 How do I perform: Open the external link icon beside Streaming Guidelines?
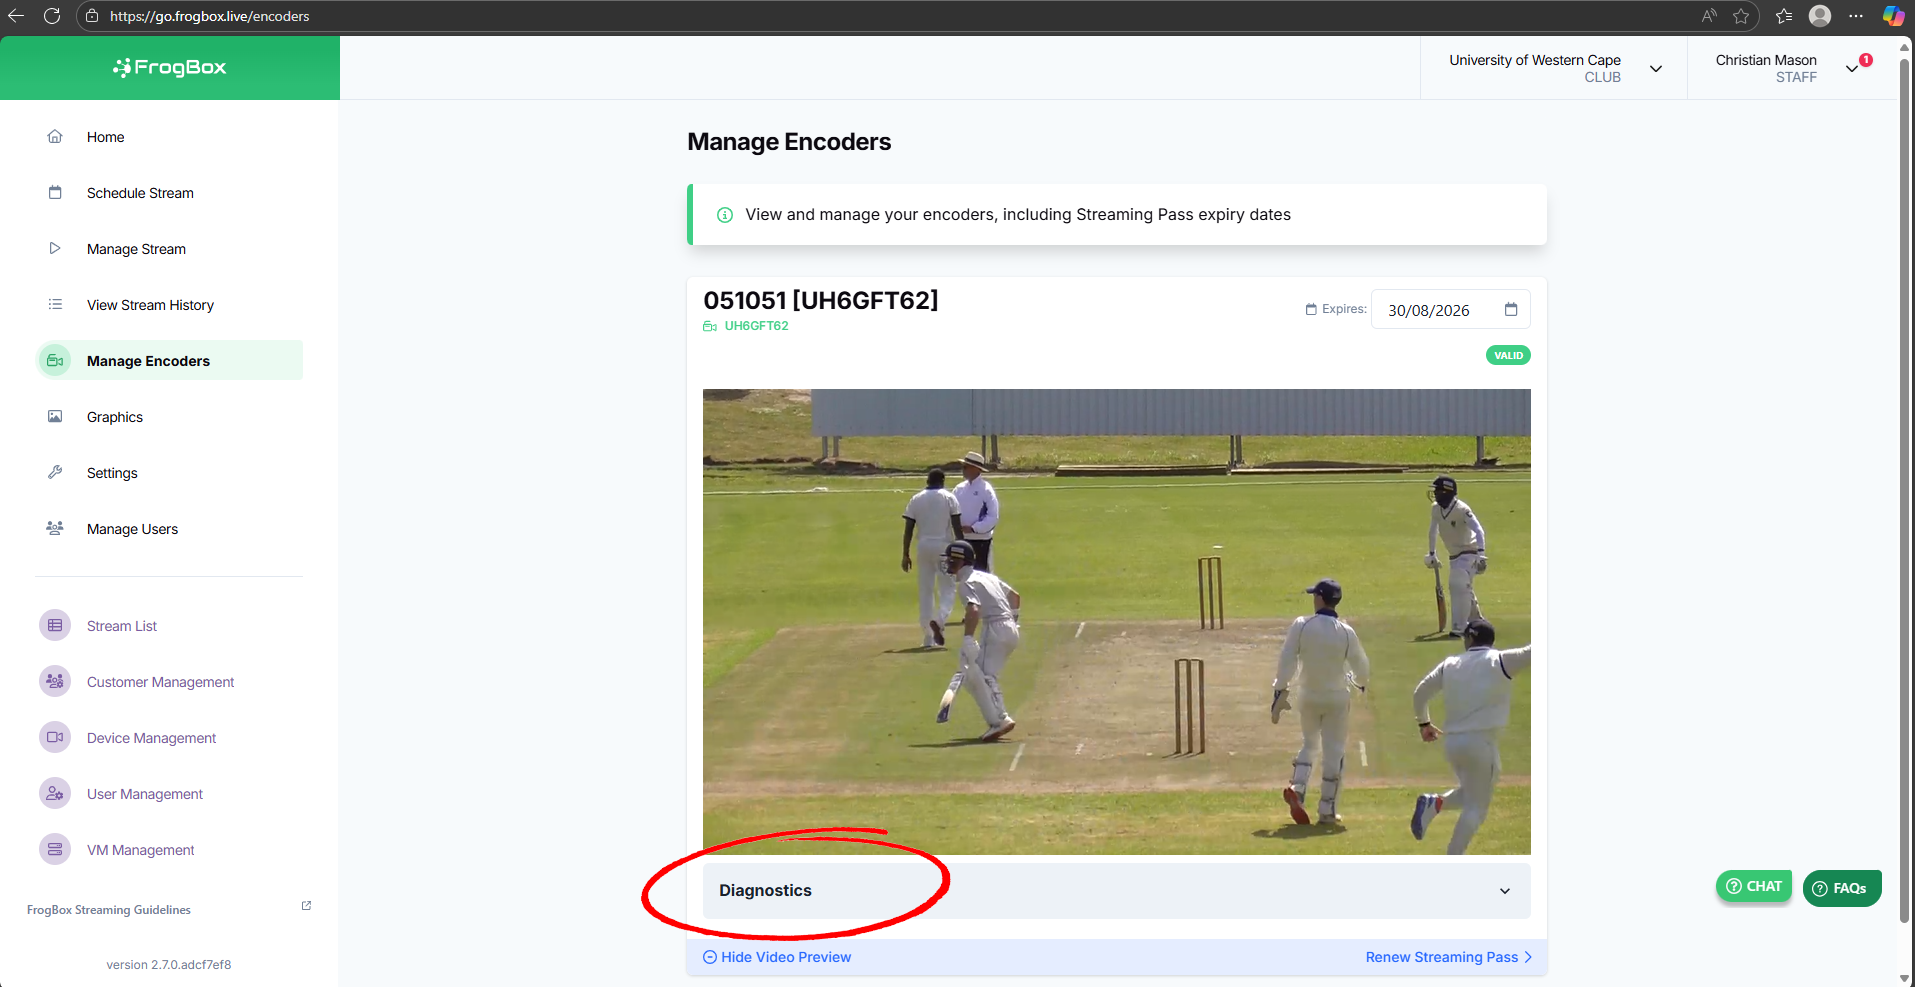(306, 906)
